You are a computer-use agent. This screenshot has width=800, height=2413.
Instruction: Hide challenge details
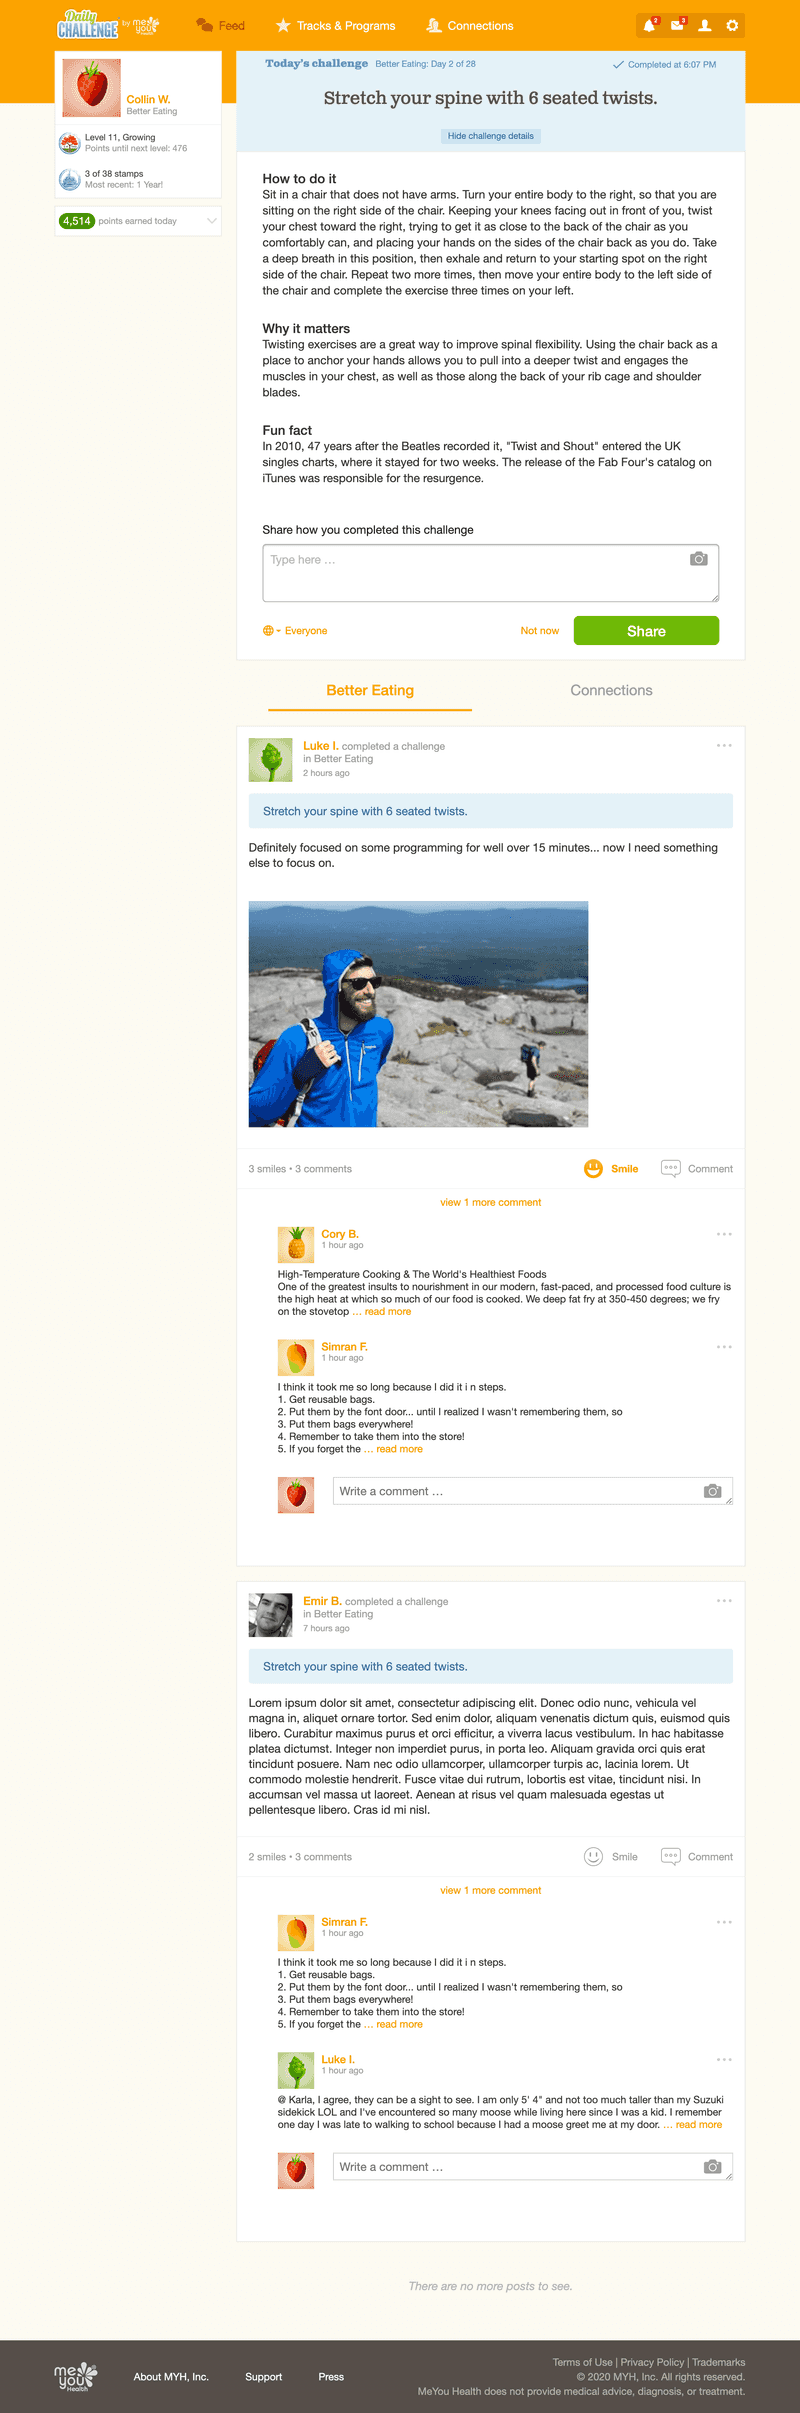[490, 136]
